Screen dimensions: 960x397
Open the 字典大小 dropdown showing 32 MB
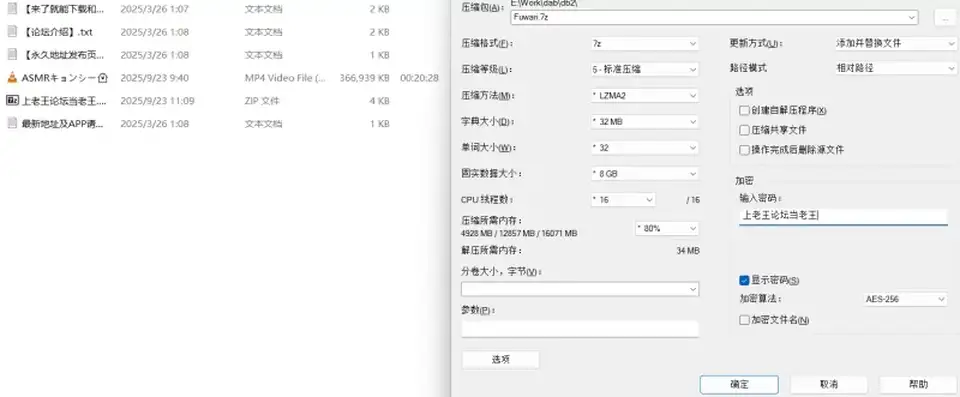(x=644, y=122)
